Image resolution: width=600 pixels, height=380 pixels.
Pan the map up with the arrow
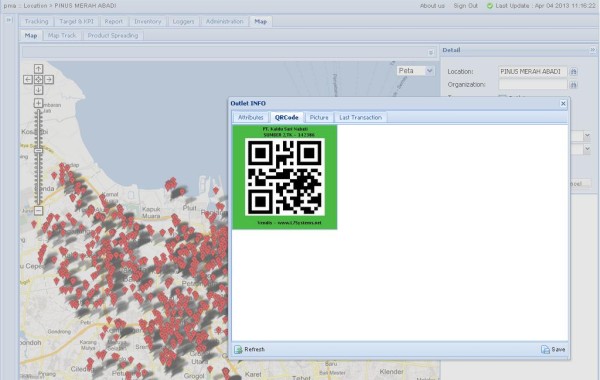[38, 69]
